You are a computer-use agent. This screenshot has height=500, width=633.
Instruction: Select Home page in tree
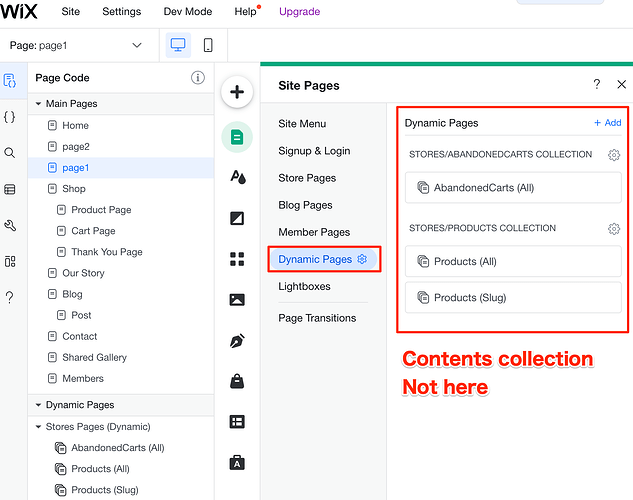(121, 126)
